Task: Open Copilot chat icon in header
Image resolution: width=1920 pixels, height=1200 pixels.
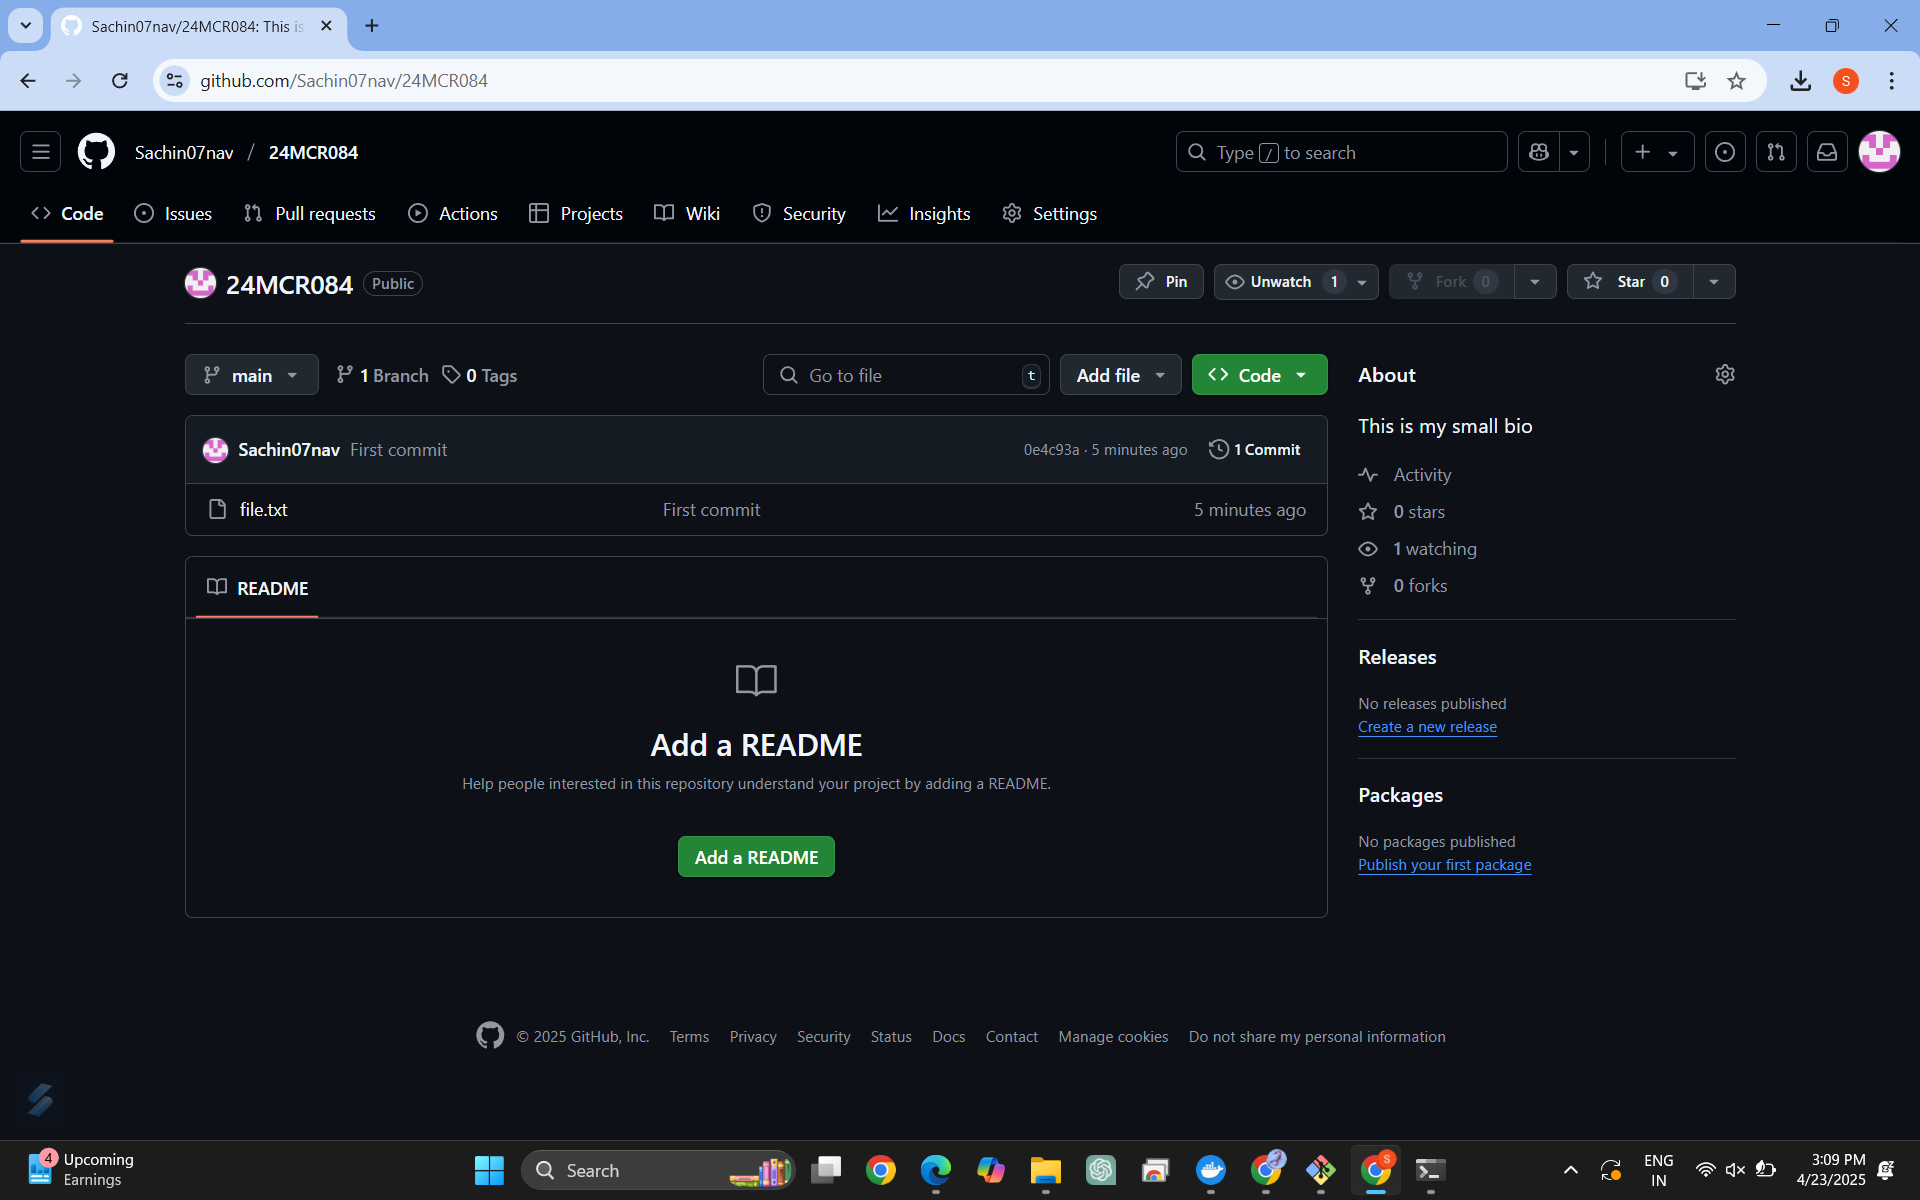Action: tap(1538, 152)
